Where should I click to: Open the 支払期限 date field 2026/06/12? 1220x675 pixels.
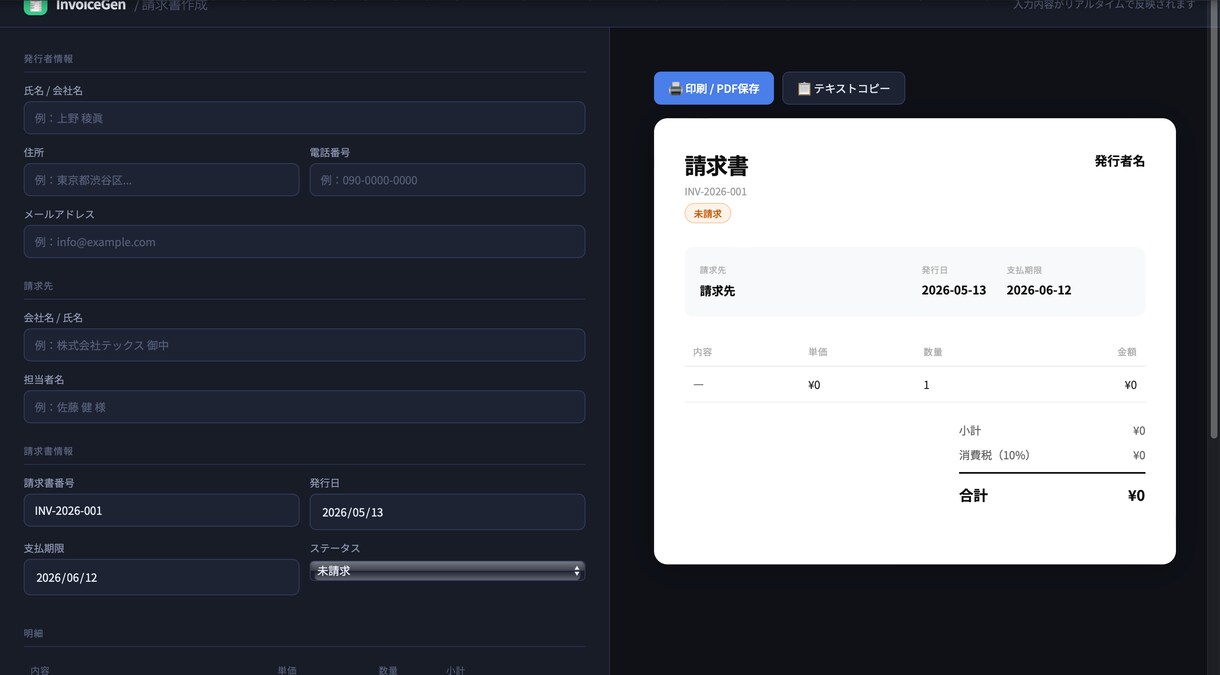pos(161,577)
